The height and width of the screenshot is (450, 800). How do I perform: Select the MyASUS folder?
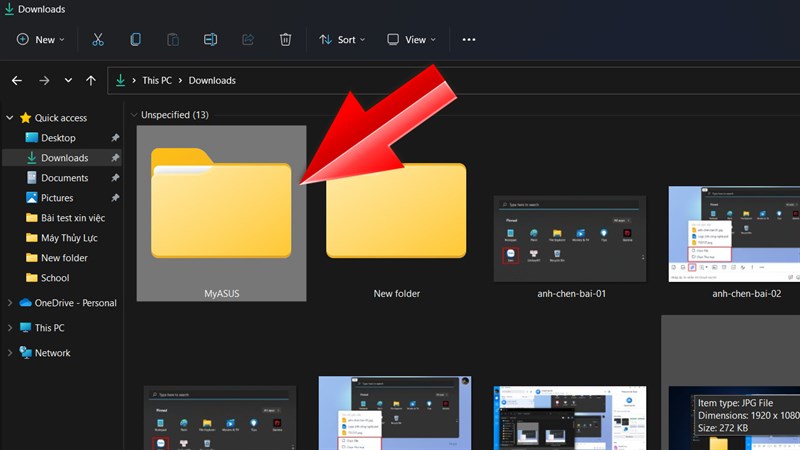point(221,213)
